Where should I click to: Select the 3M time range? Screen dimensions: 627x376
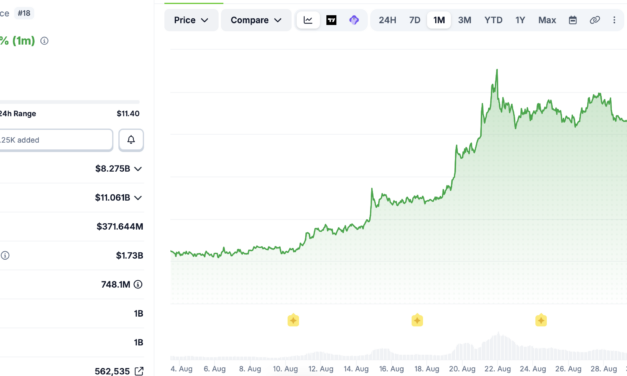tap(464, 20)
